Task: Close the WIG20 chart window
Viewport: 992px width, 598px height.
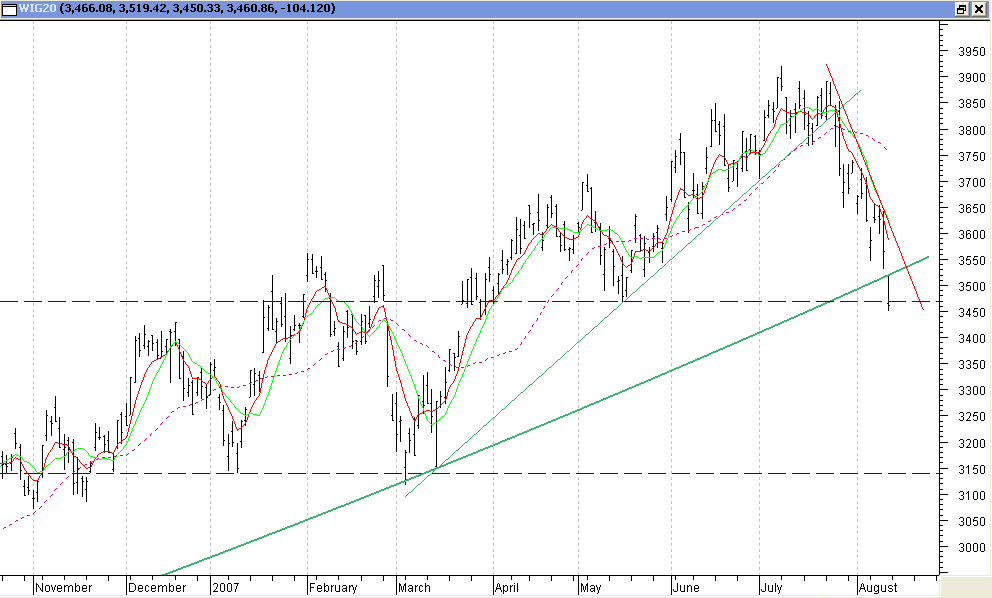Action: (979, 9)
